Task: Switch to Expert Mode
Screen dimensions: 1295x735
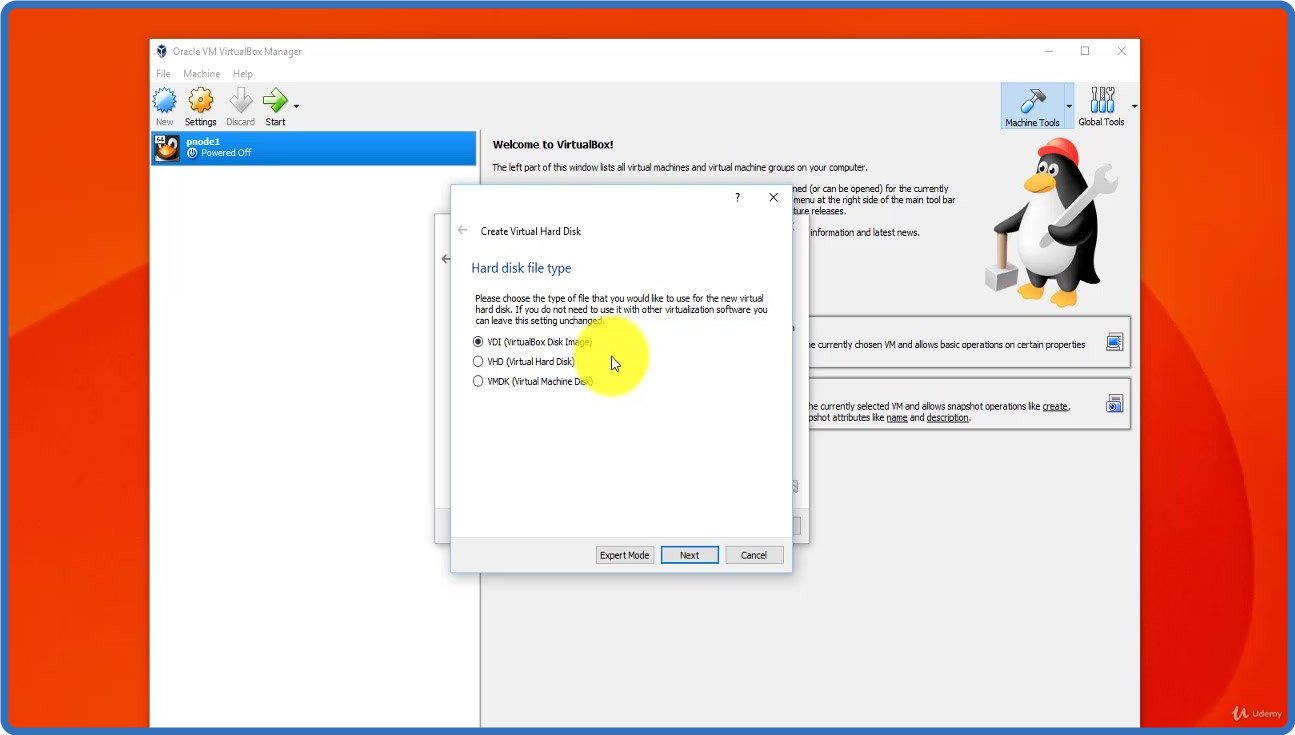Action: tap(624, 555)
